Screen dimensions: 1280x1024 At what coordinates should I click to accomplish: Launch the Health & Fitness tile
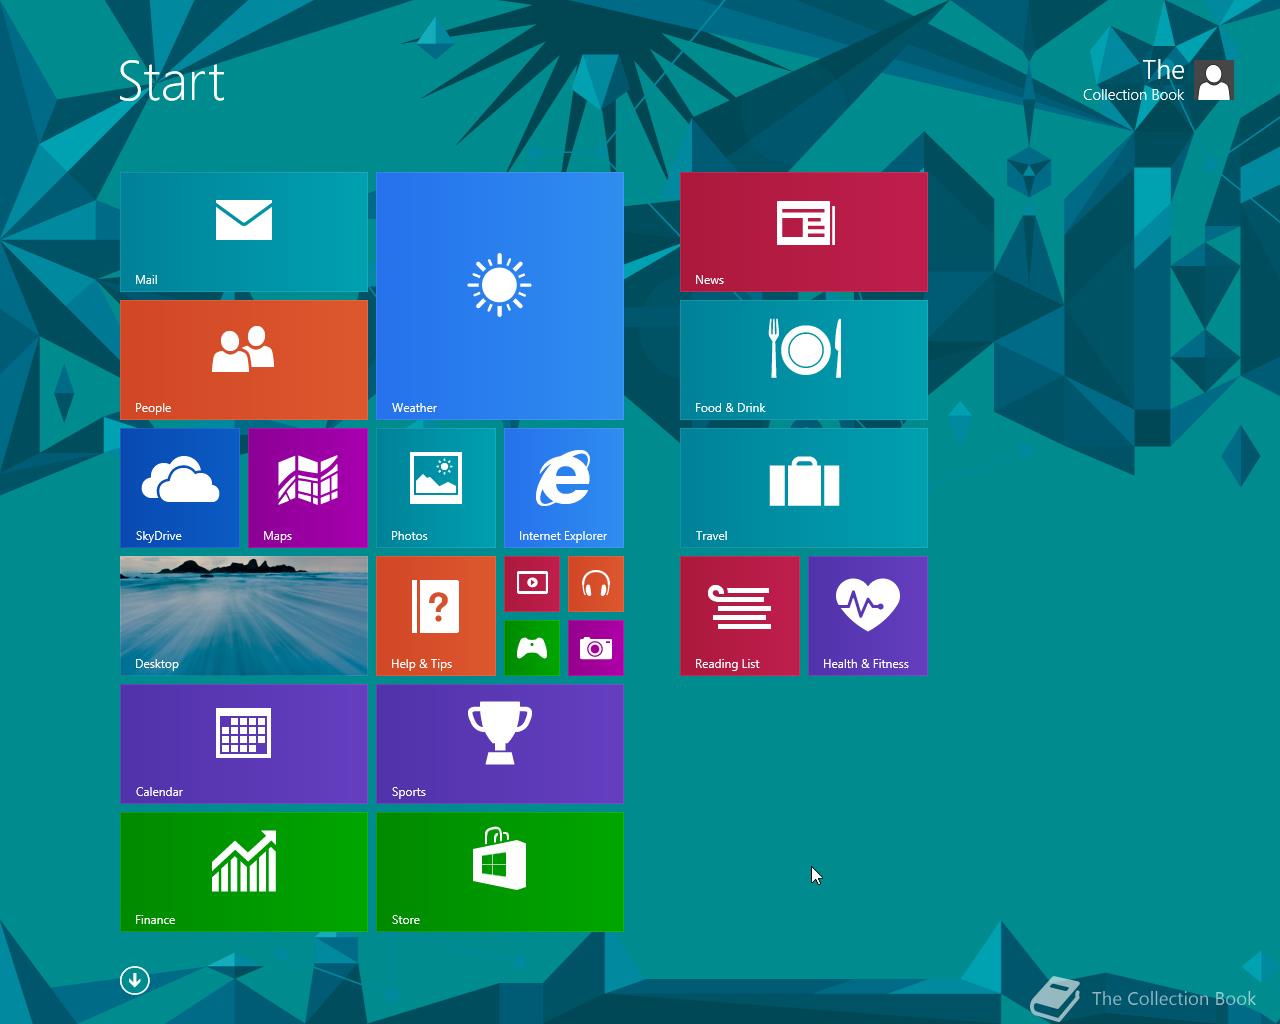pos(868,616)
